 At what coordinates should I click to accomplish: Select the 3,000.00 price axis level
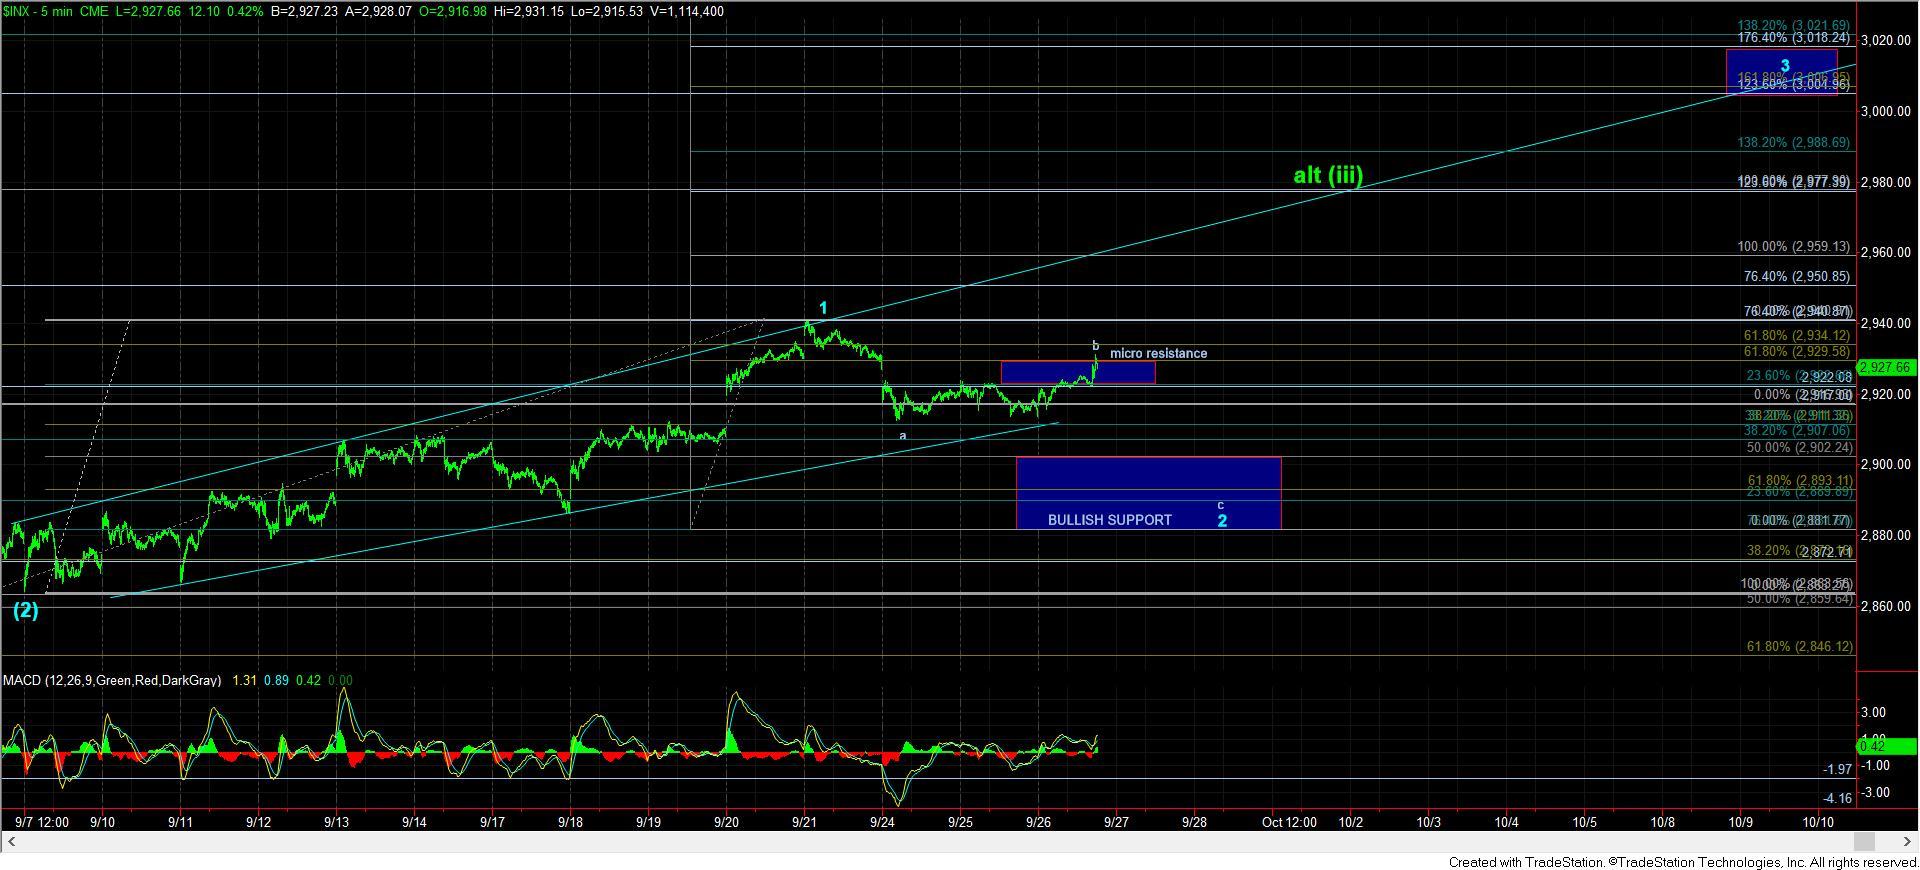[x=1884, y=112]
